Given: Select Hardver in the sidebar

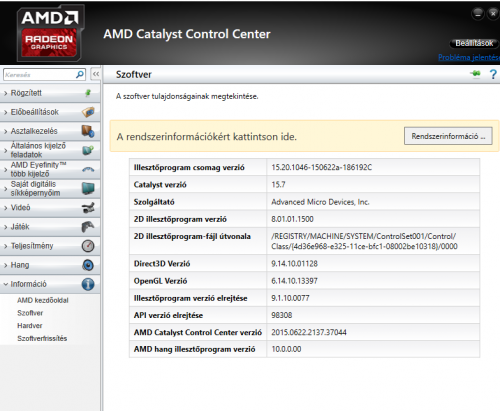Looking at the screenshot, I should 30,326.
